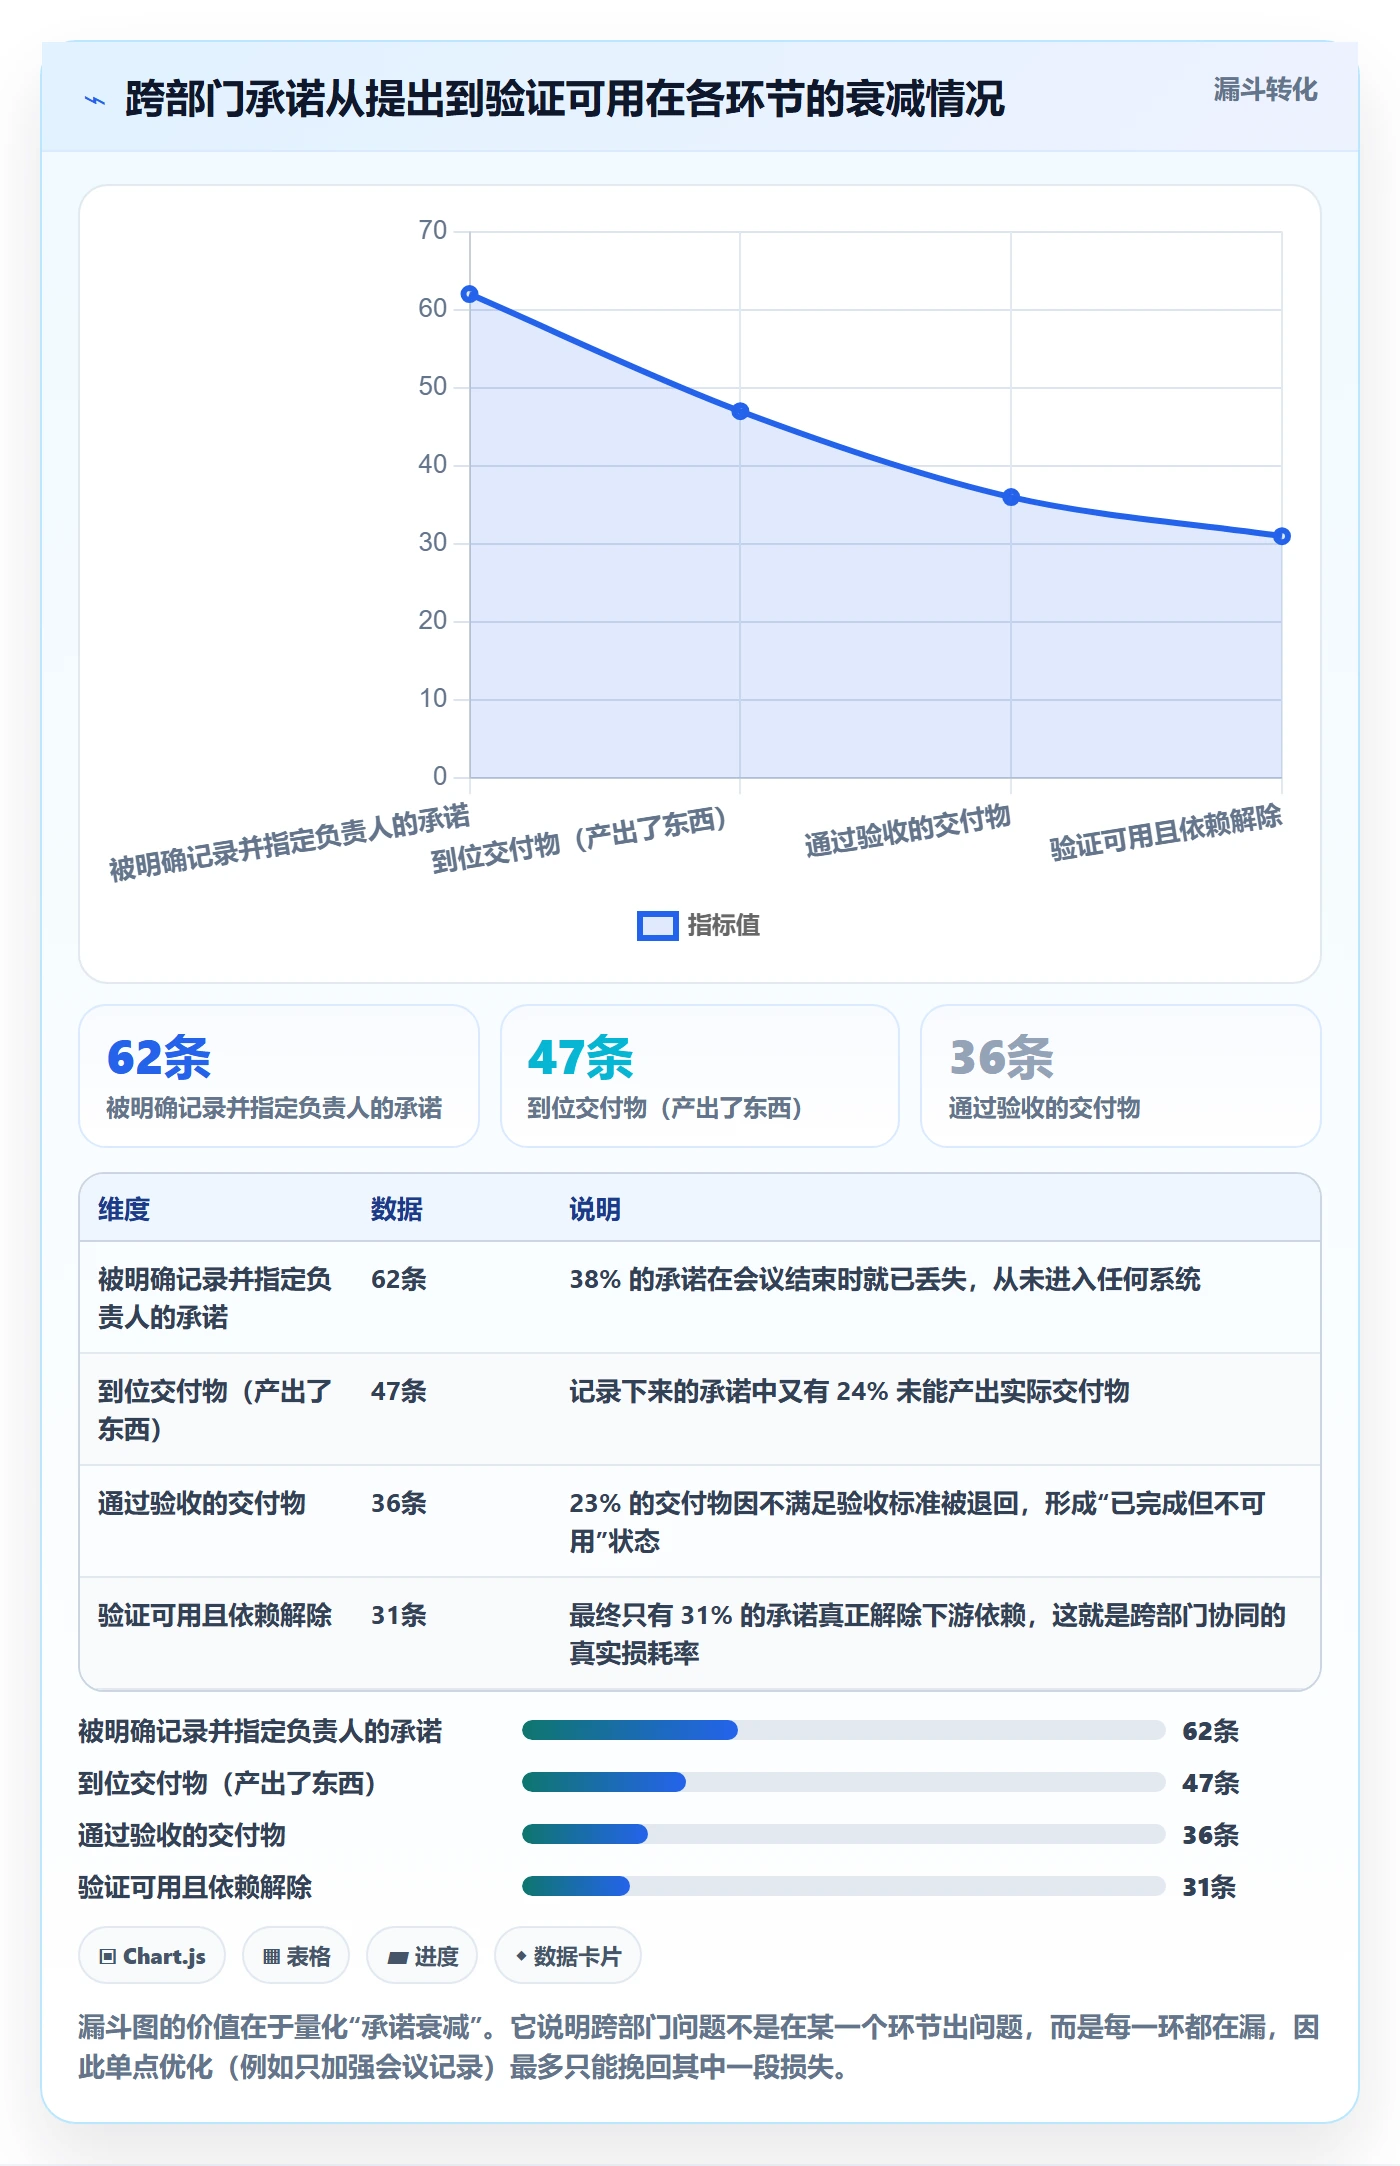Viewport: 1400px width, 2166px height.
Task: Click the diamond icon in 数据卡片 tag
Action: click(521, 1956)
